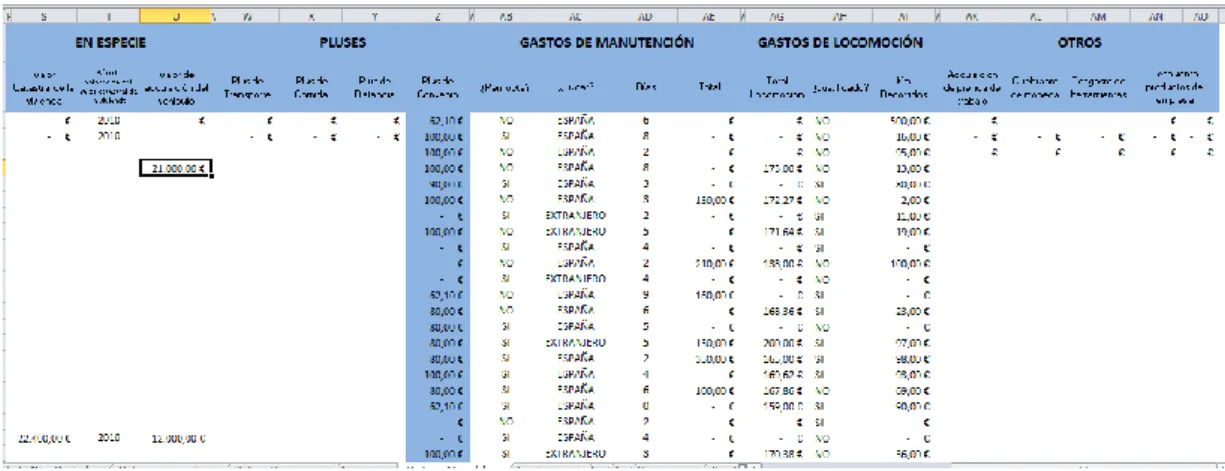Select column Y header
Image resolution: width=1225 pixels, height=471 pixels.
coord(376,17)
